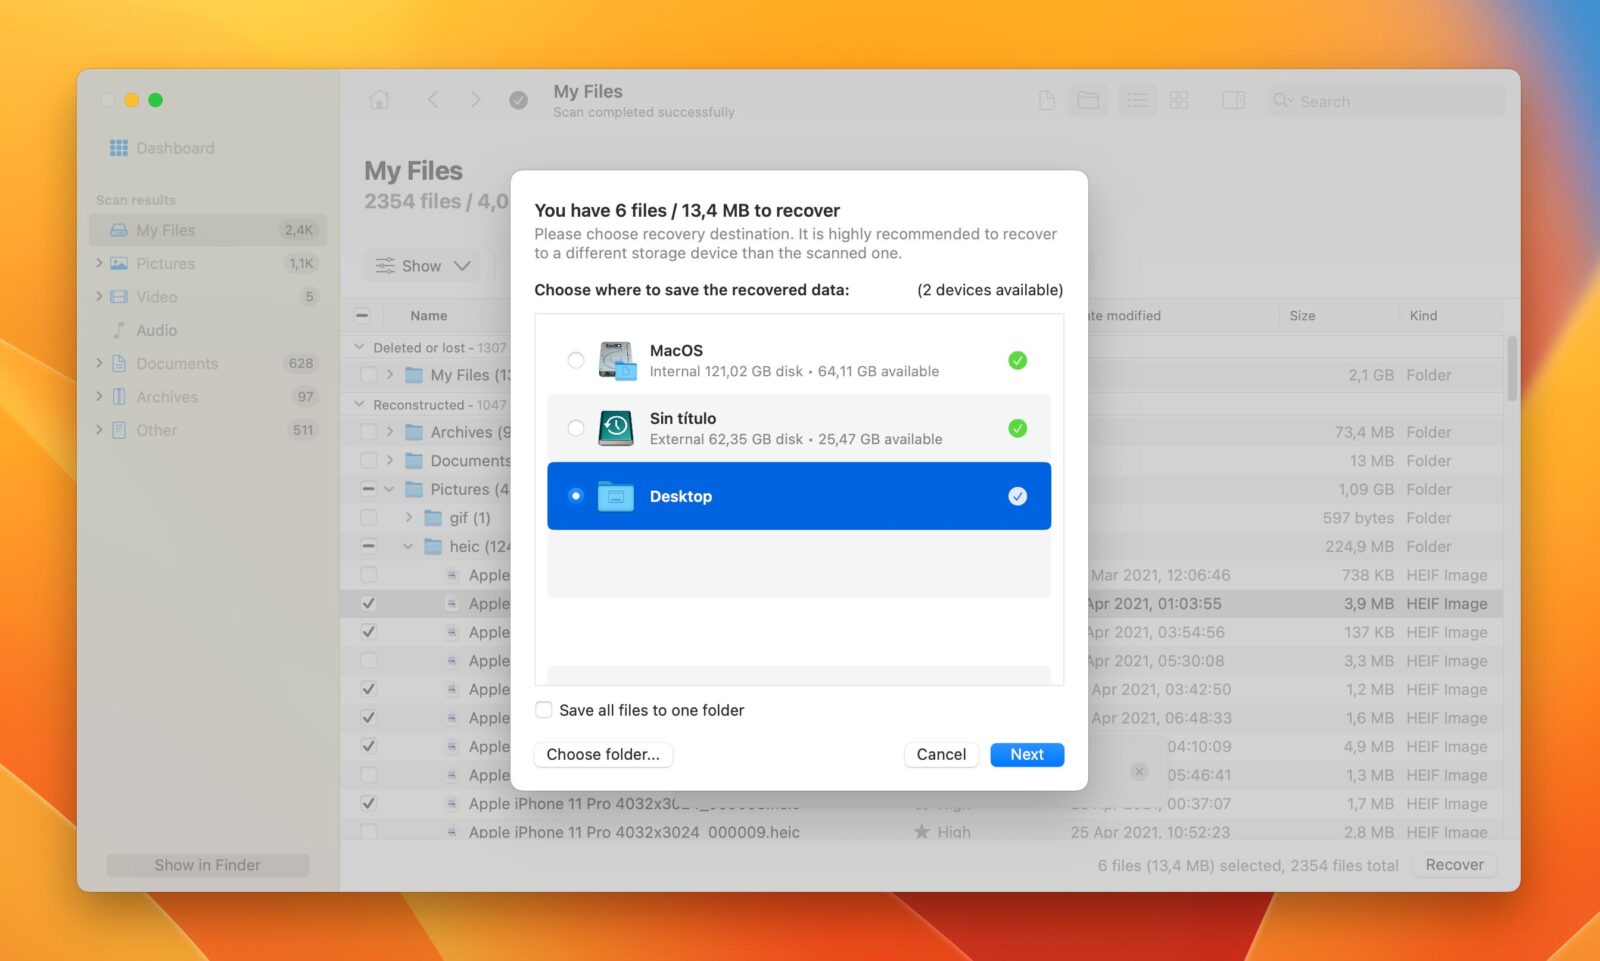
Task: Click Choose folder to pick a destination
Action: pyautogui.click(x=603, y=754)
